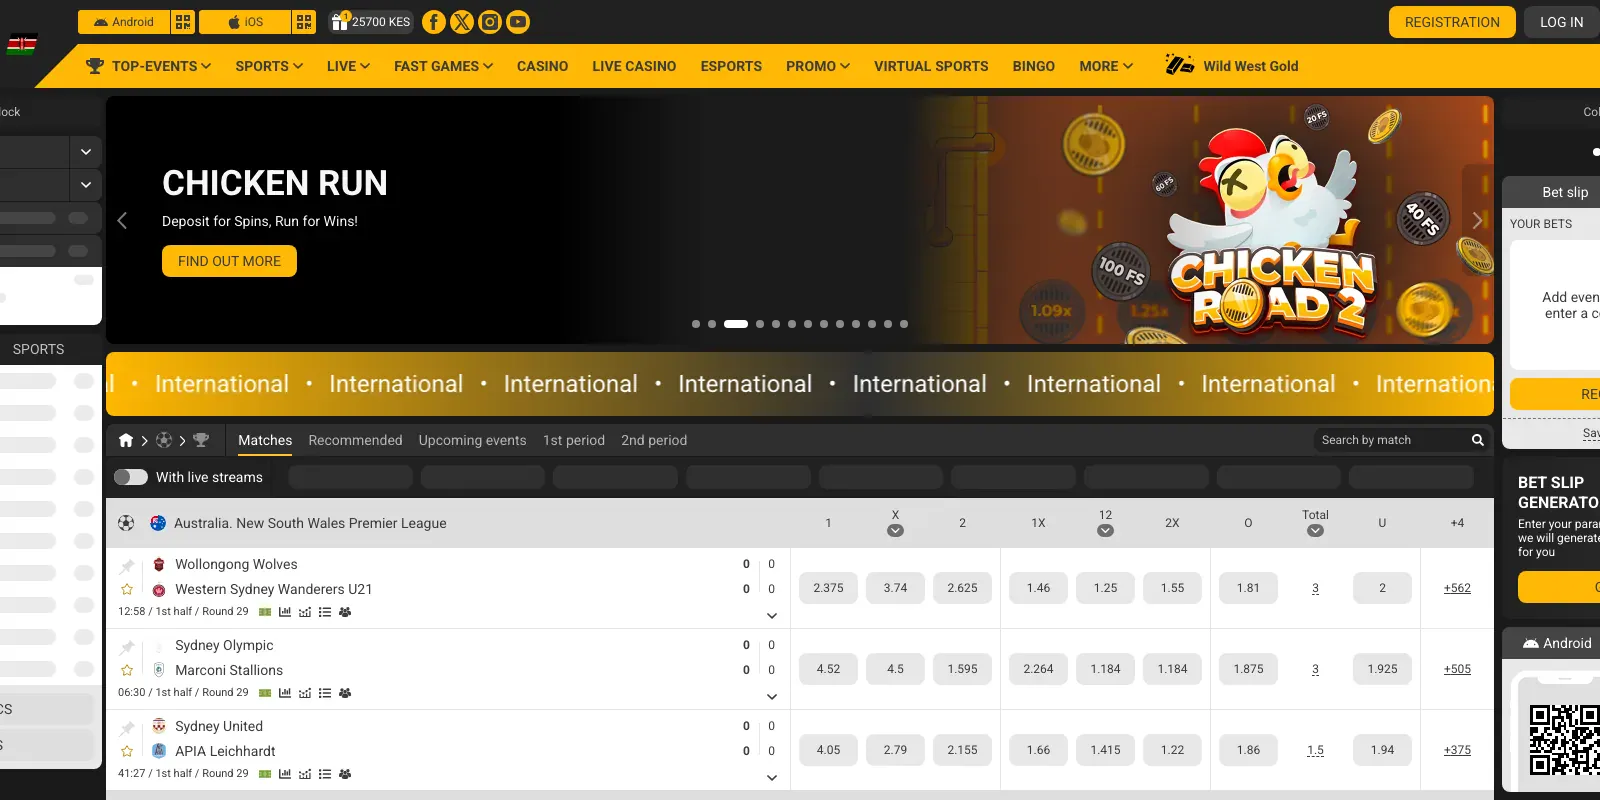This screenshot has height=800, width=1600.
Task: Expand the TOP-EVENTS menu
Action: [x=149, y=66]
